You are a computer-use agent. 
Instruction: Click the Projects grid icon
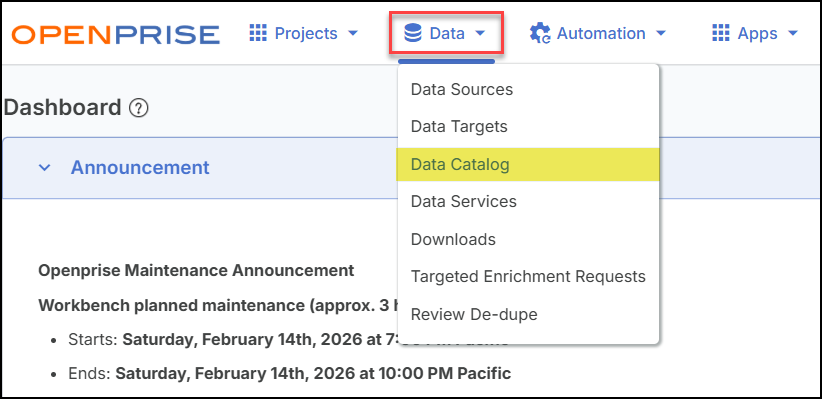coord(258,34)
